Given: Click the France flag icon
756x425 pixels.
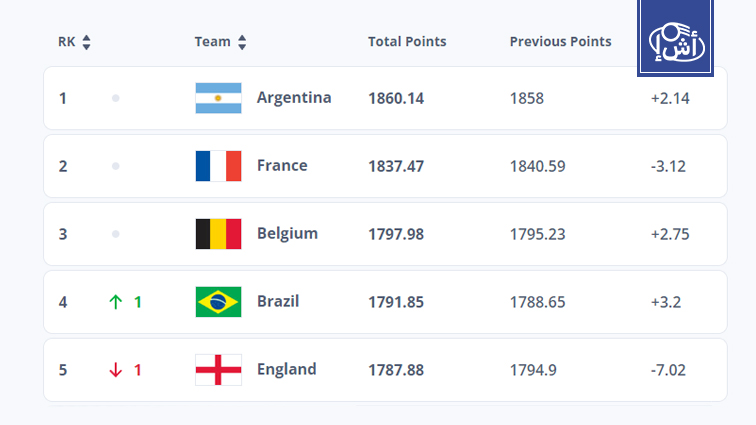Looking at the screenshot, I should tap(218, 166).
